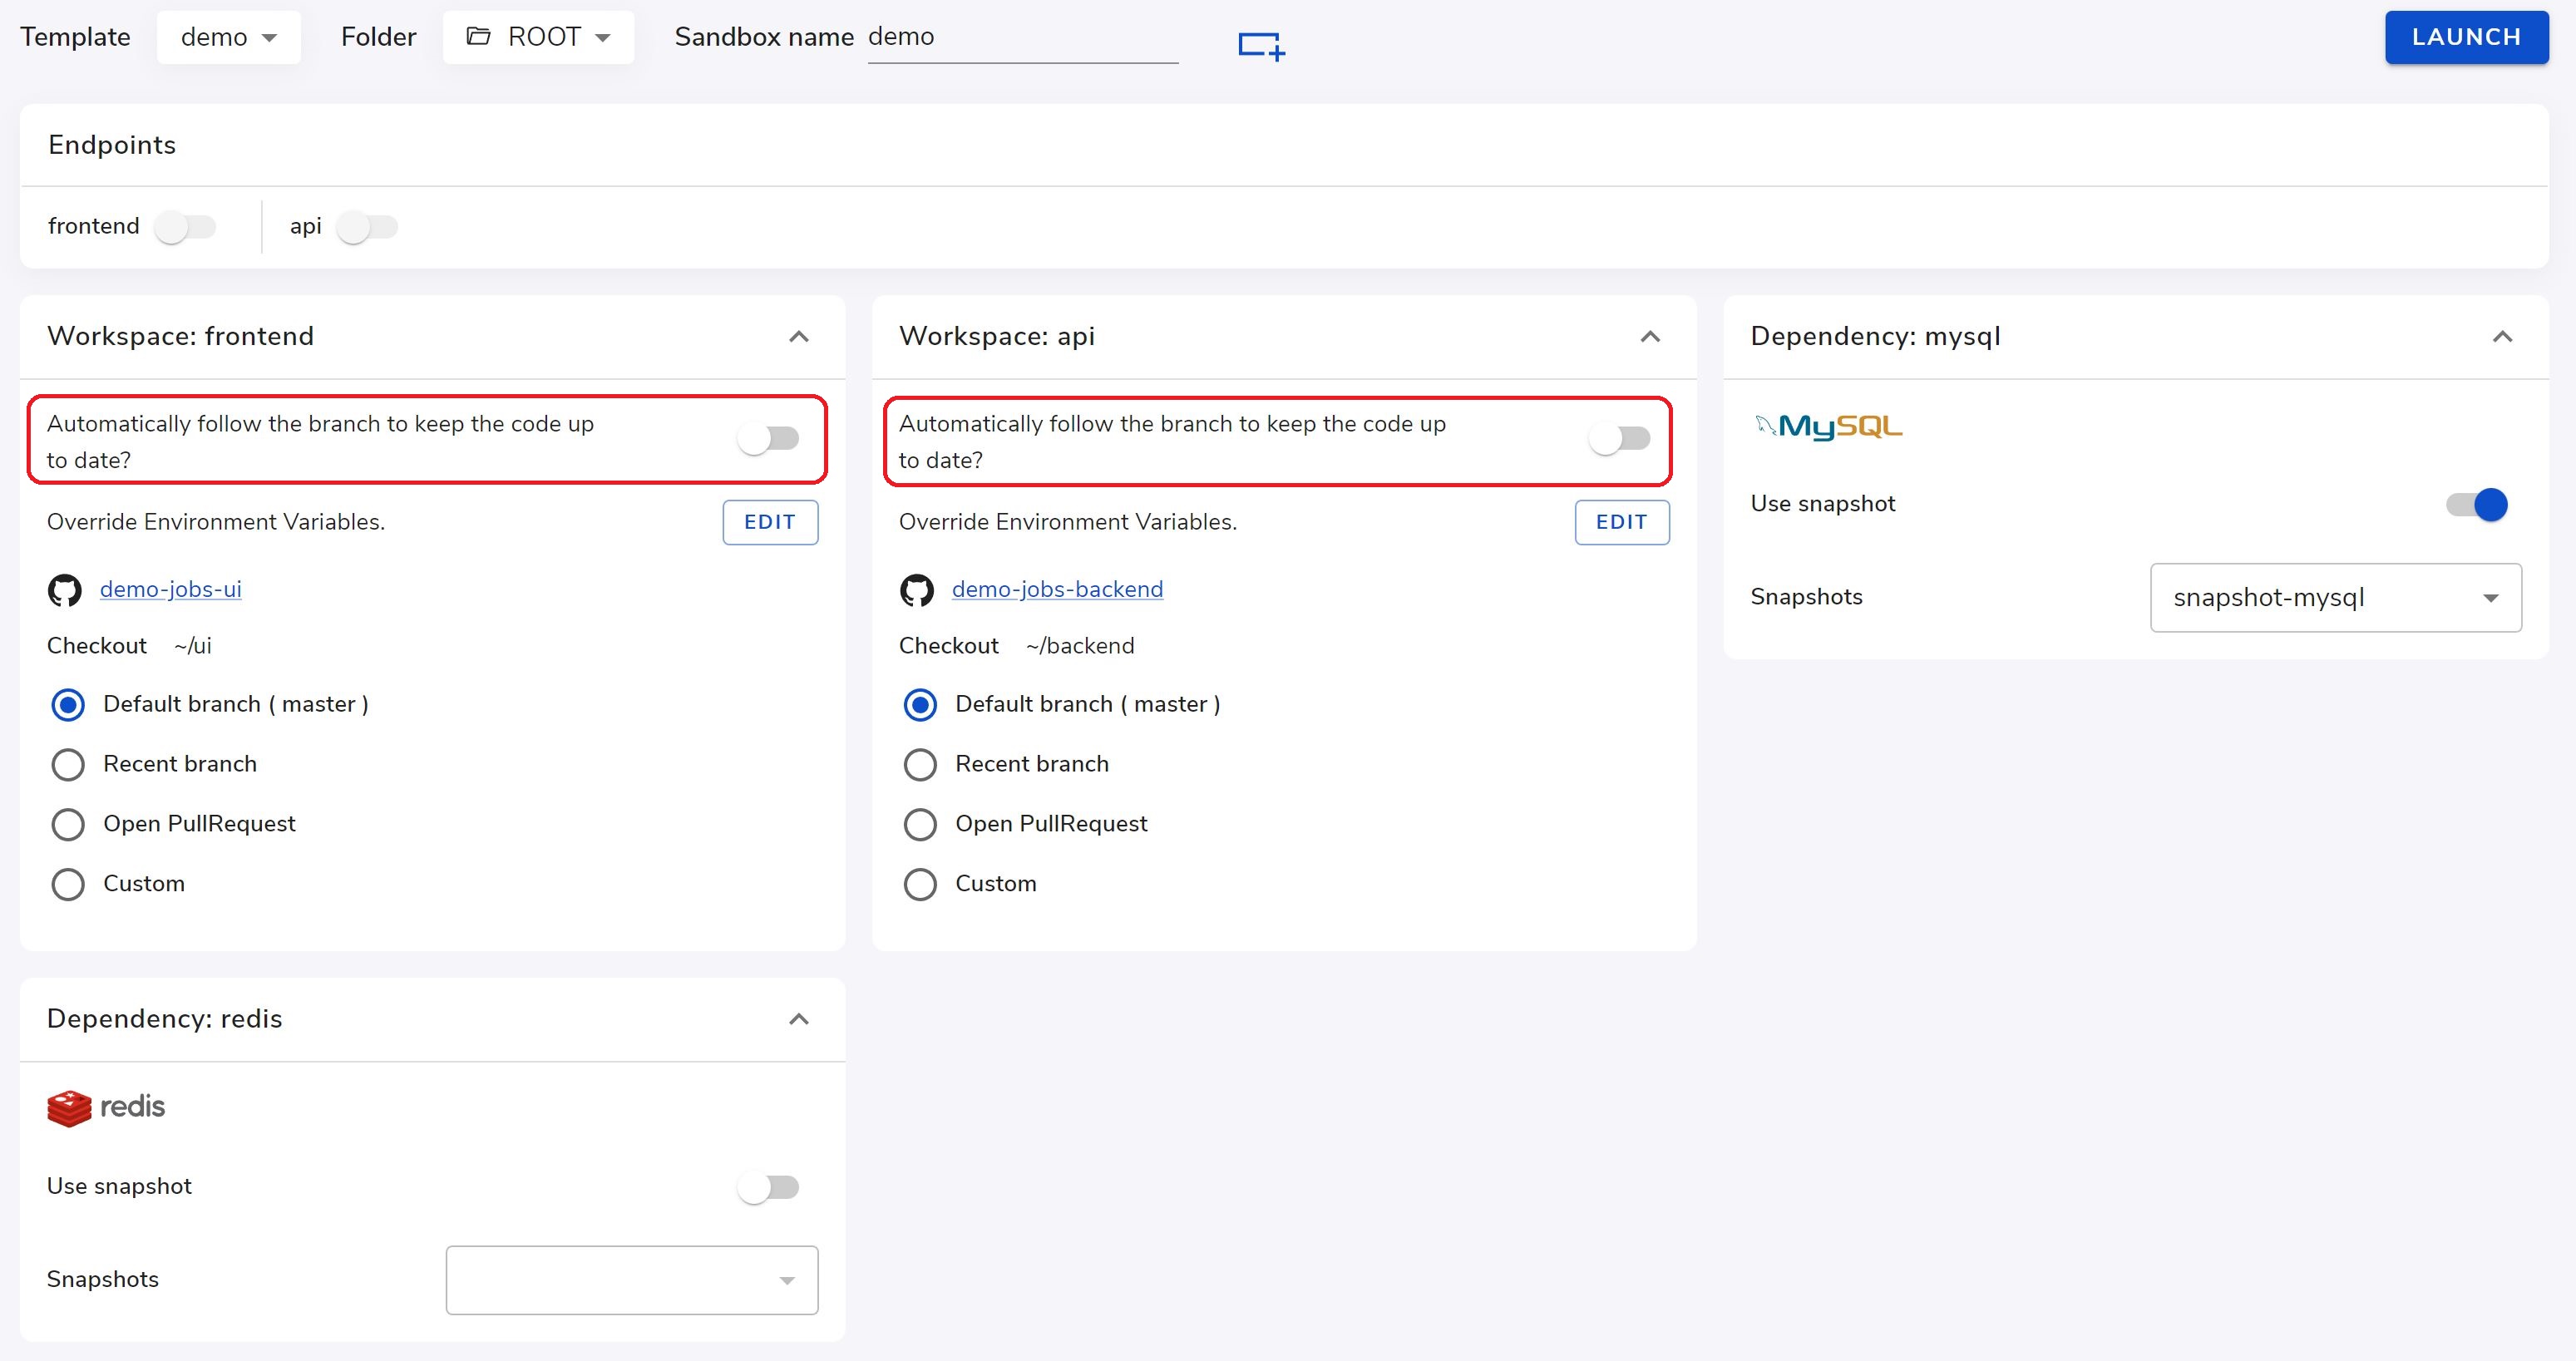Click the GitHub icon beside demo-jobs-backend
This screenshot has width=2576, height=1361.
(x=917, y=590)
